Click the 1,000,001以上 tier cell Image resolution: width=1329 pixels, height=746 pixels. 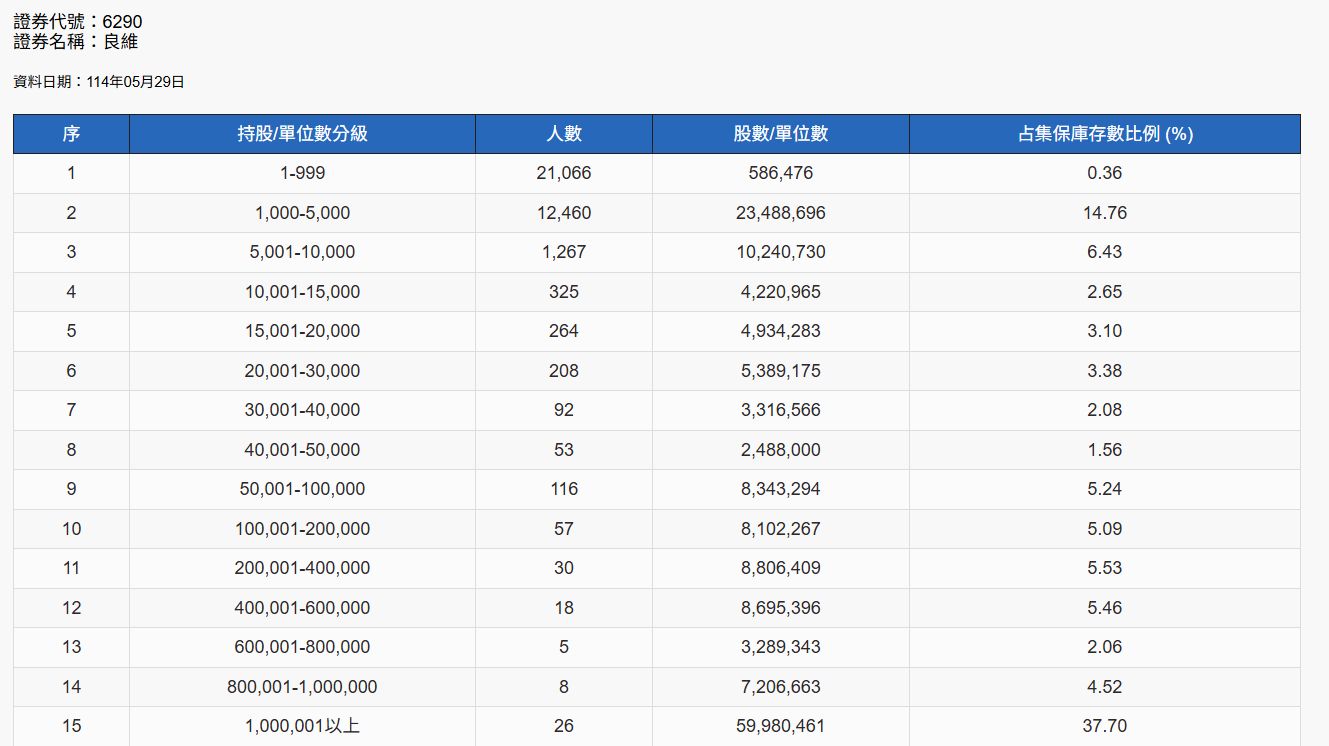(302, 726)
